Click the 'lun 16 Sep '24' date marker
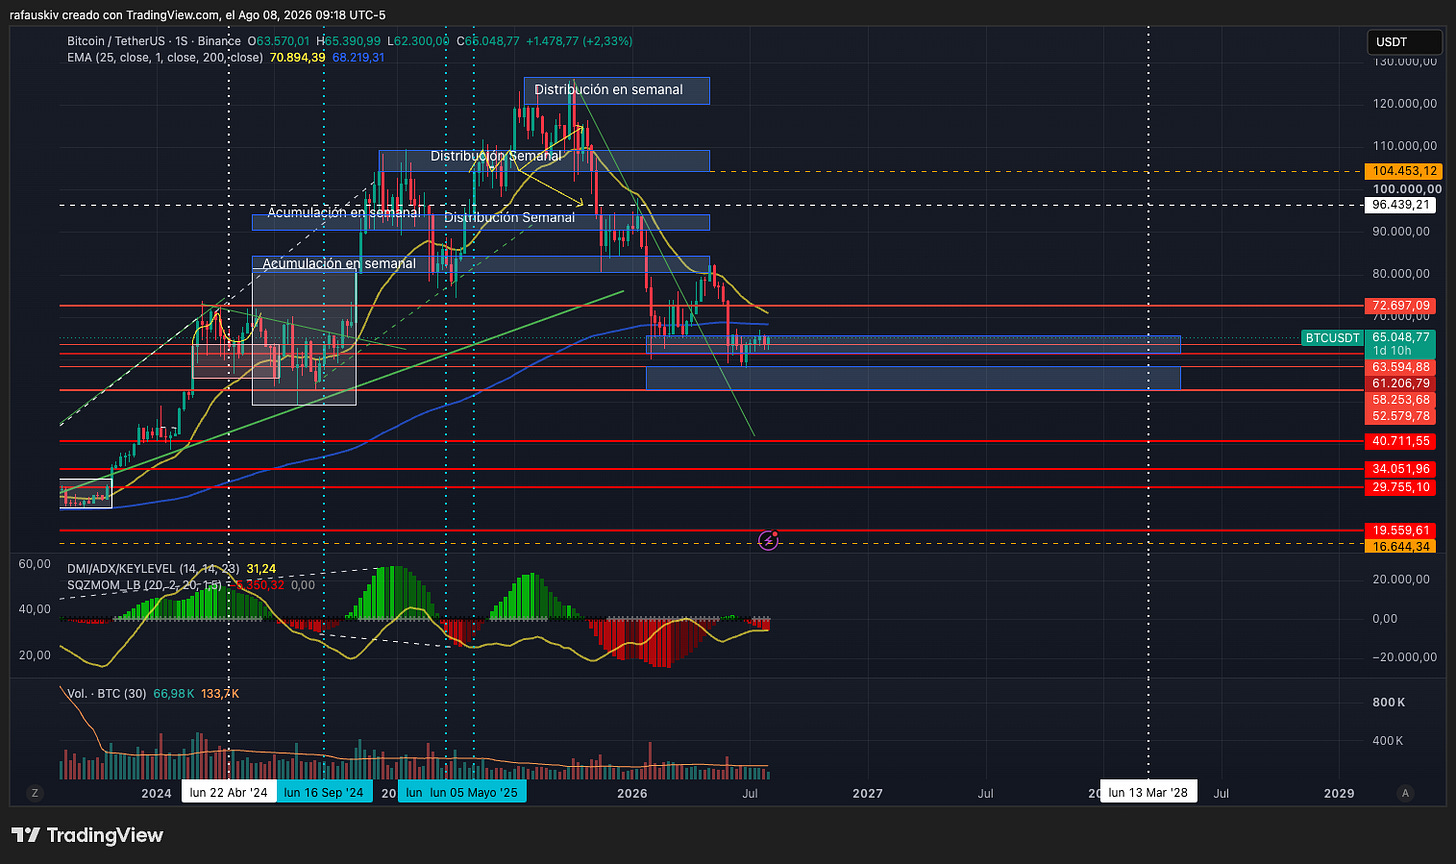 tap(324, 793)
